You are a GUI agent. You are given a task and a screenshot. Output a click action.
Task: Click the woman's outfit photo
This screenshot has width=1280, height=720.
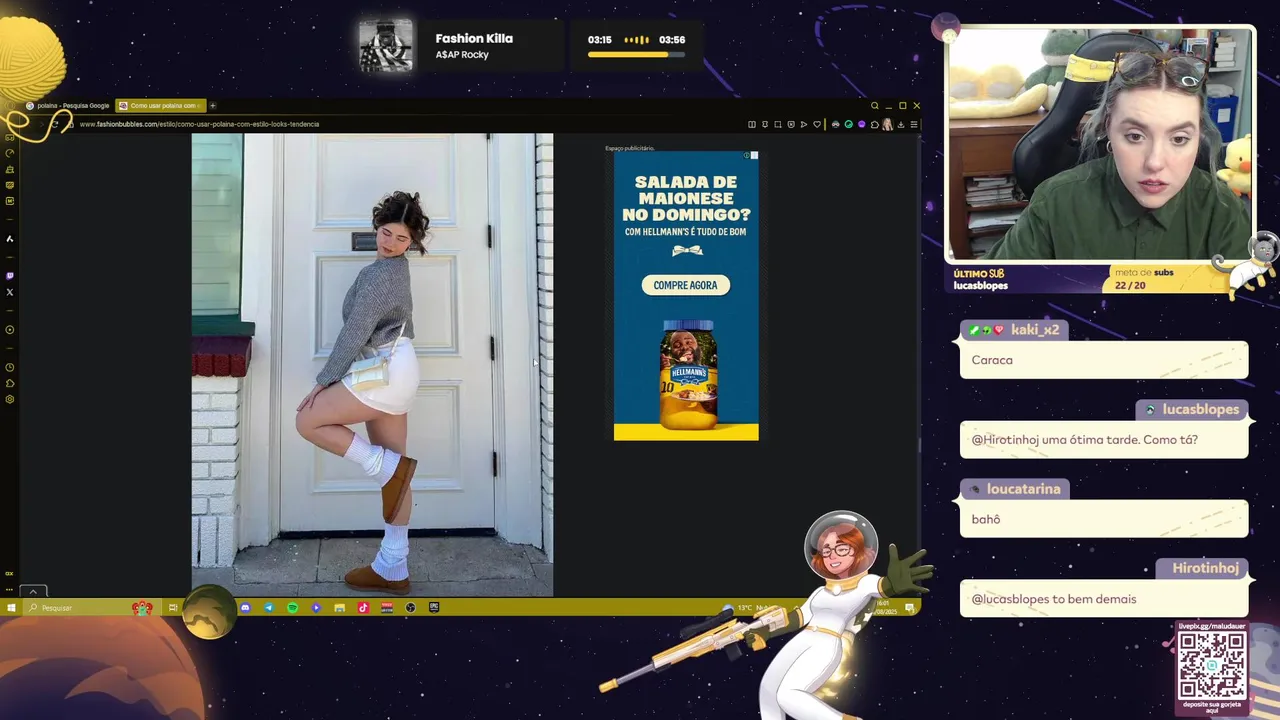(372, 365)
